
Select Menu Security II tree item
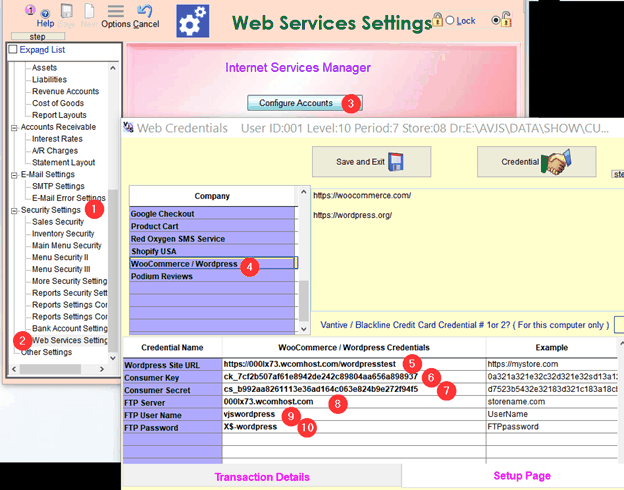point(60,258)
